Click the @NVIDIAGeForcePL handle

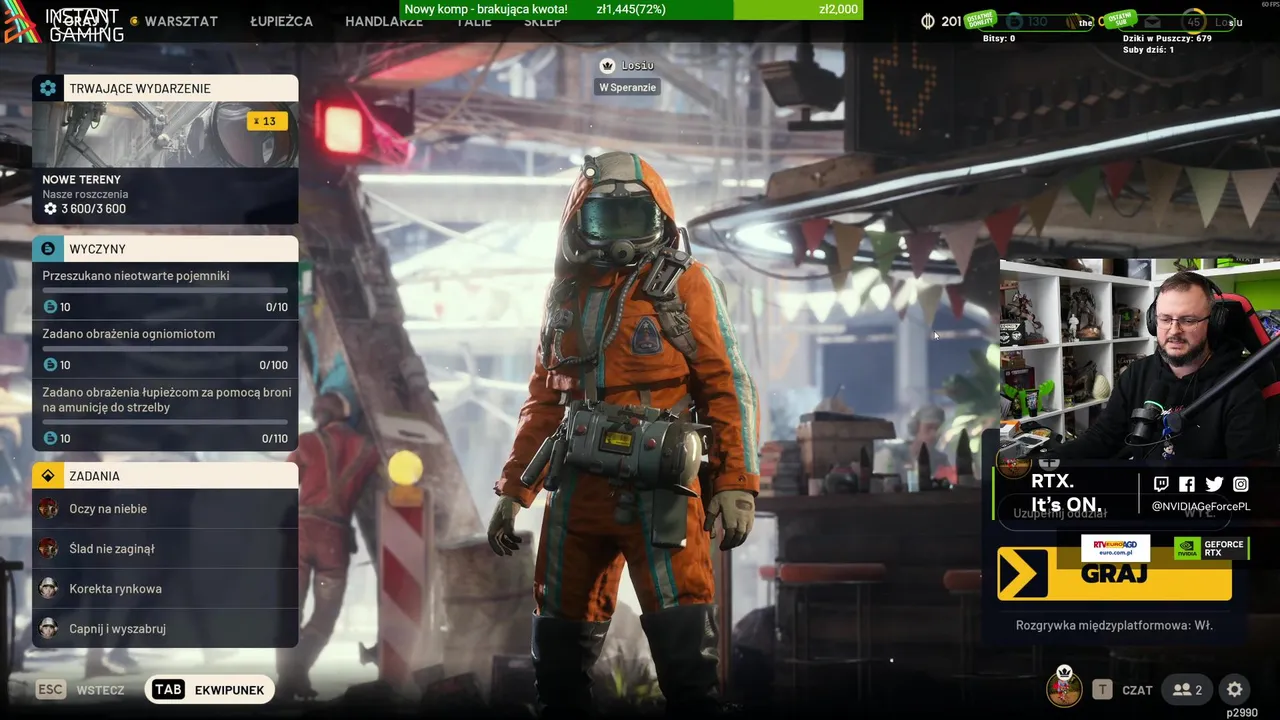(x=1201, y=506)
